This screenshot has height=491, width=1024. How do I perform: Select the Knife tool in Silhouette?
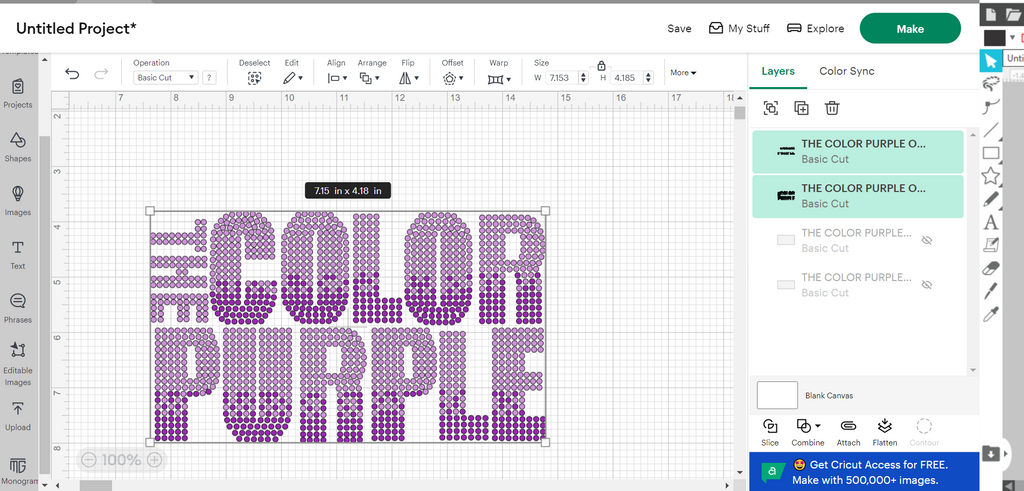[x=991, y=291]
